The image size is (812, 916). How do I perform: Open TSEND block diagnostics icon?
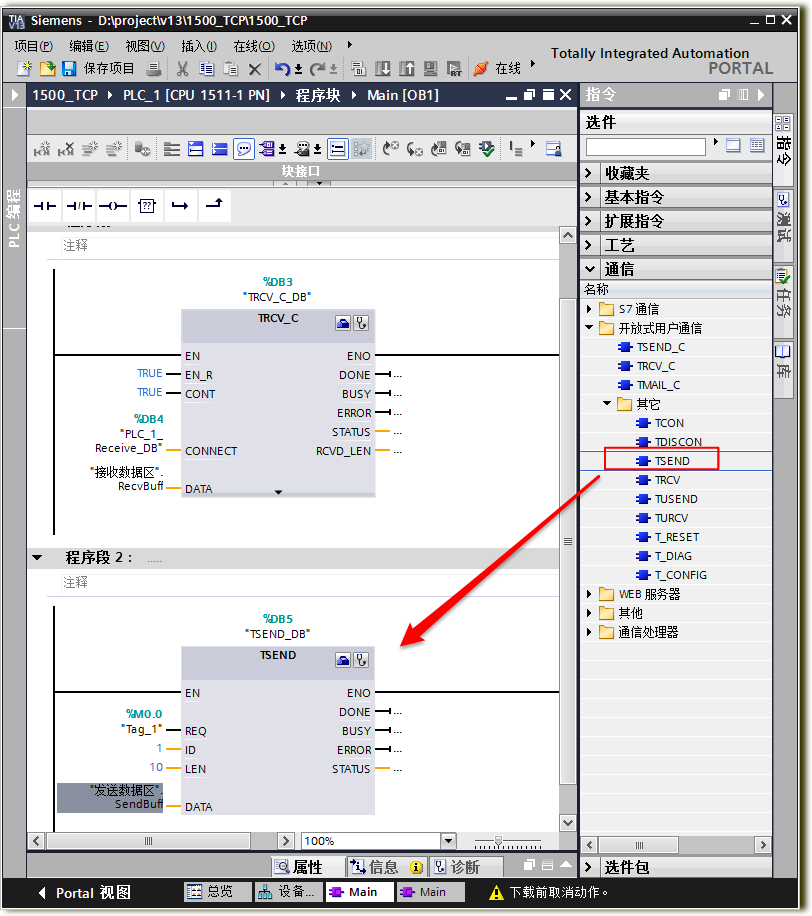(x=362, y=660)
